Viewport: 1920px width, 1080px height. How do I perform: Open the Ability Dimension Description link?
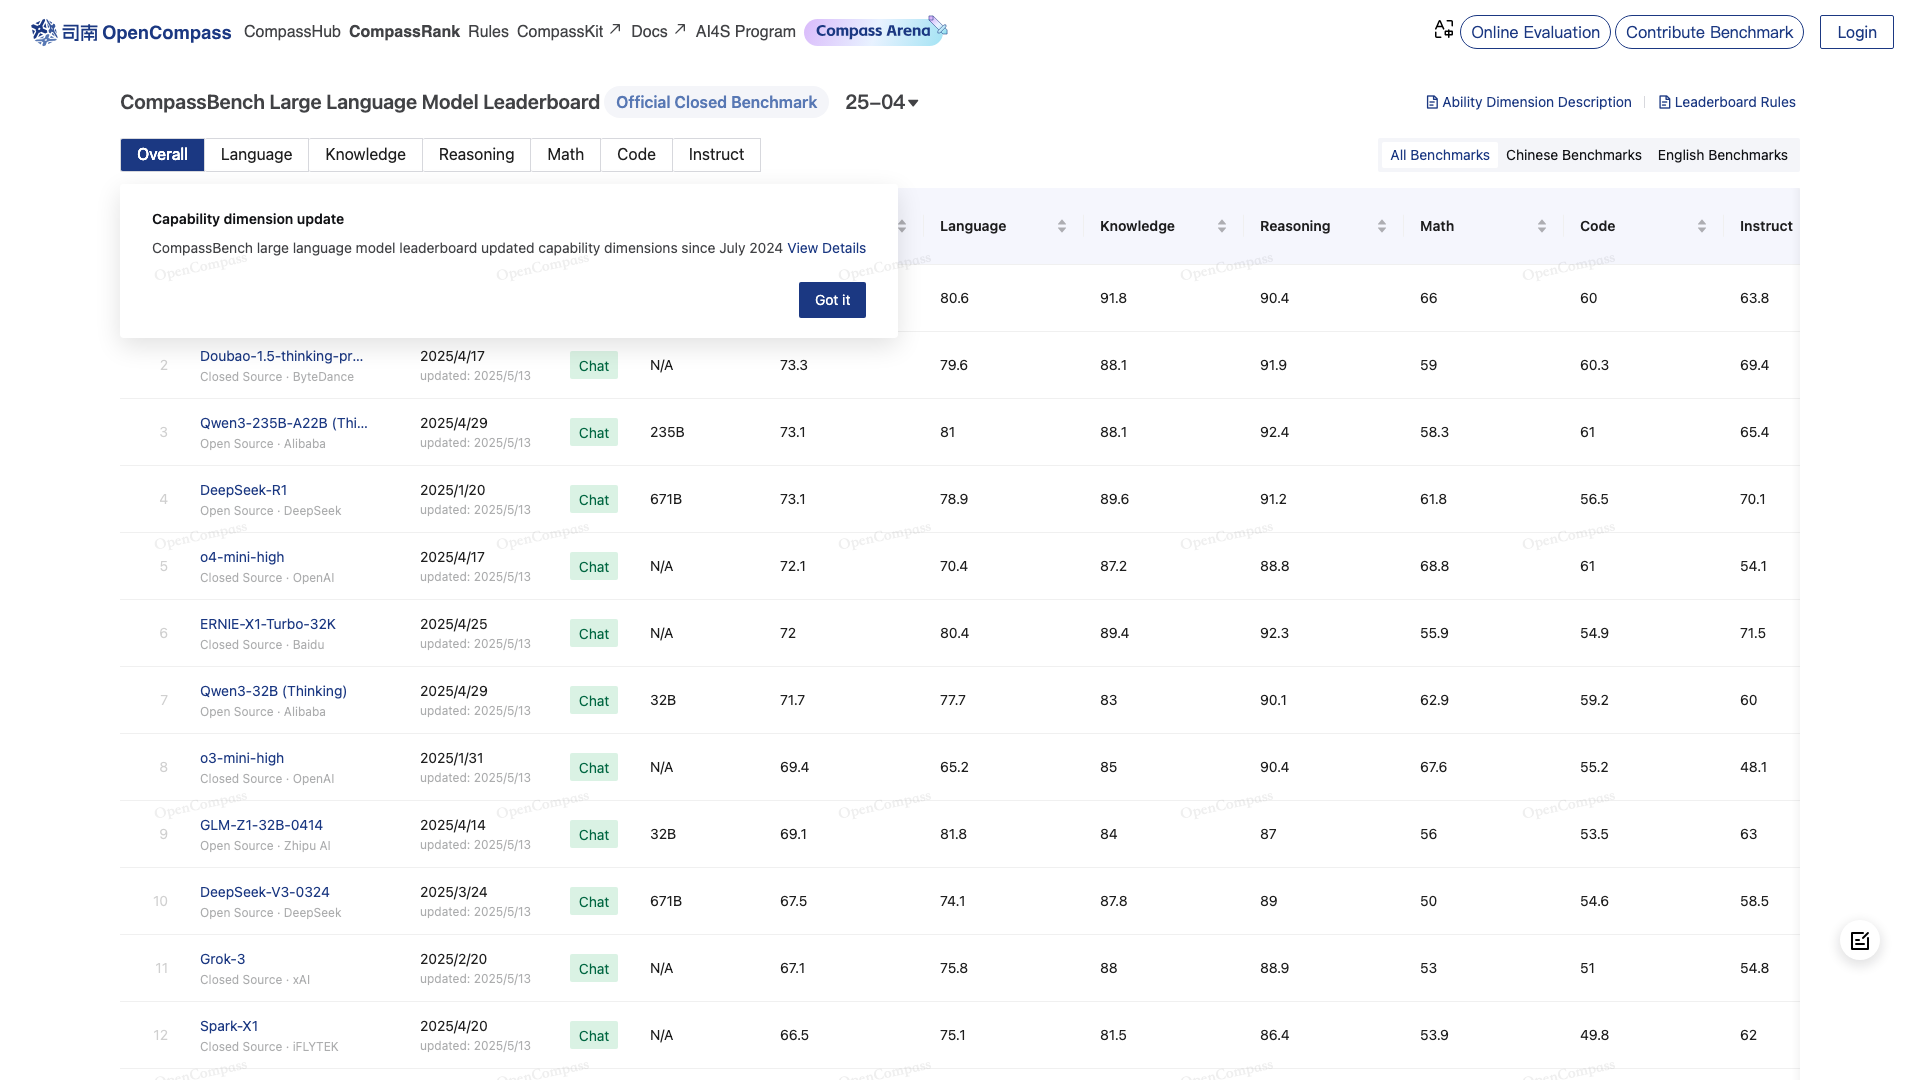(1528, 102)
